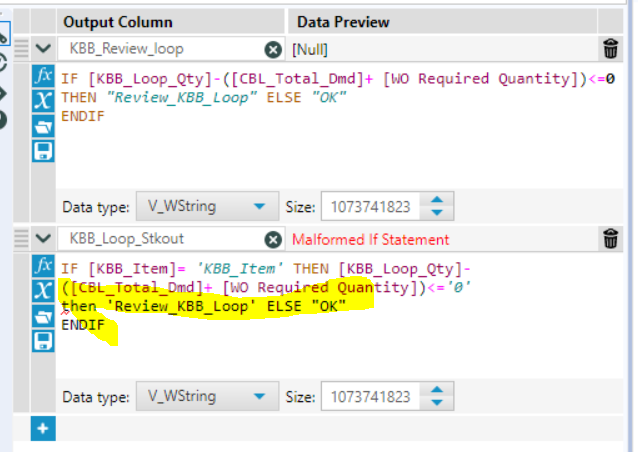
Task: Collapse the KBB_Loop_Stkout expression
Action: pyautogui.click(x=43, y=238)
